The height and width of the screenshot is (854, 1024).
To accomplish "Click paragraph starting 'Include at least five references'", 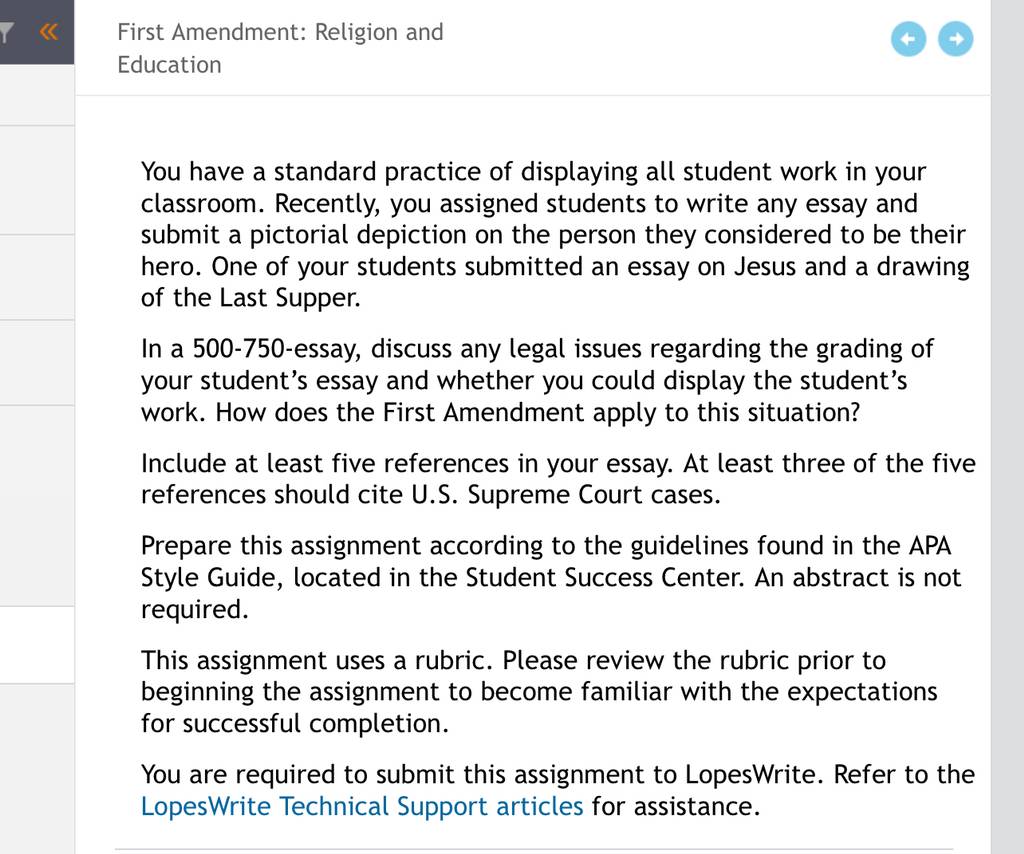I will [558, 479].
